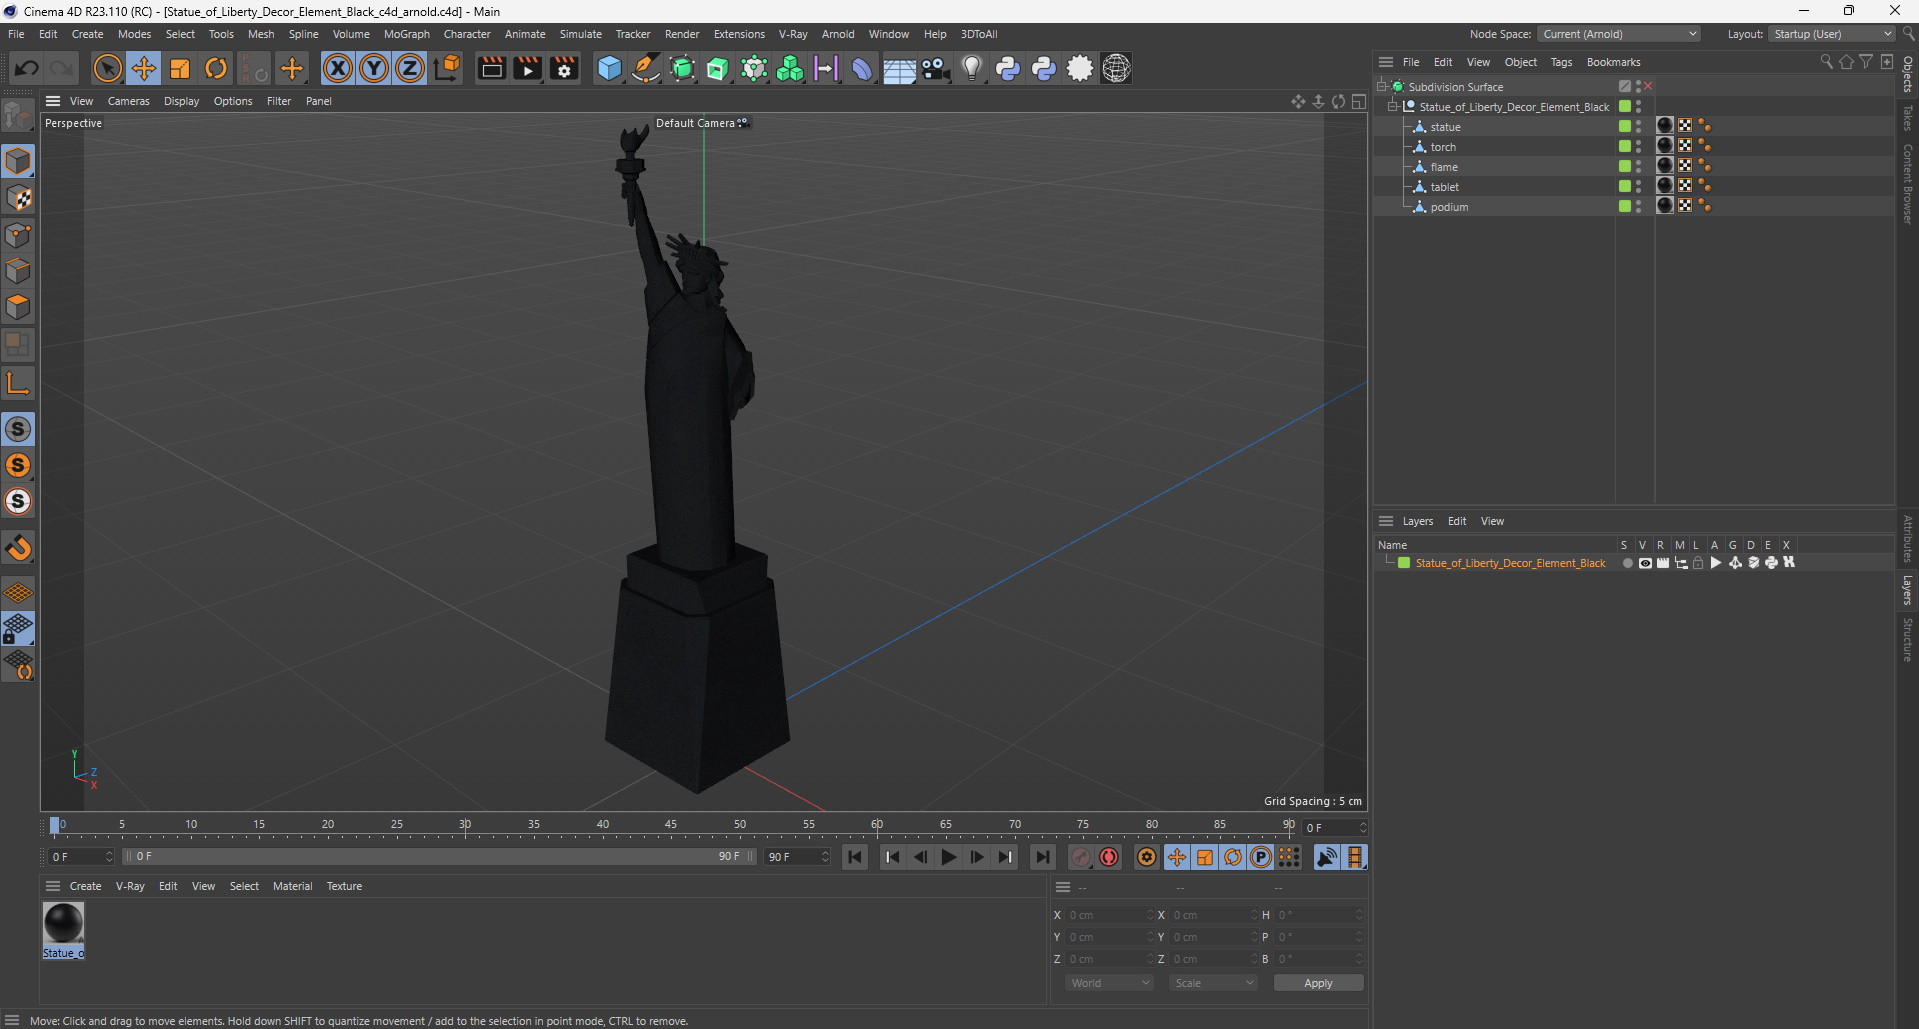This screenshot has height=1029, width=1919.
Task: Open Edit Render Settings icon
Action: click(565, 68)
